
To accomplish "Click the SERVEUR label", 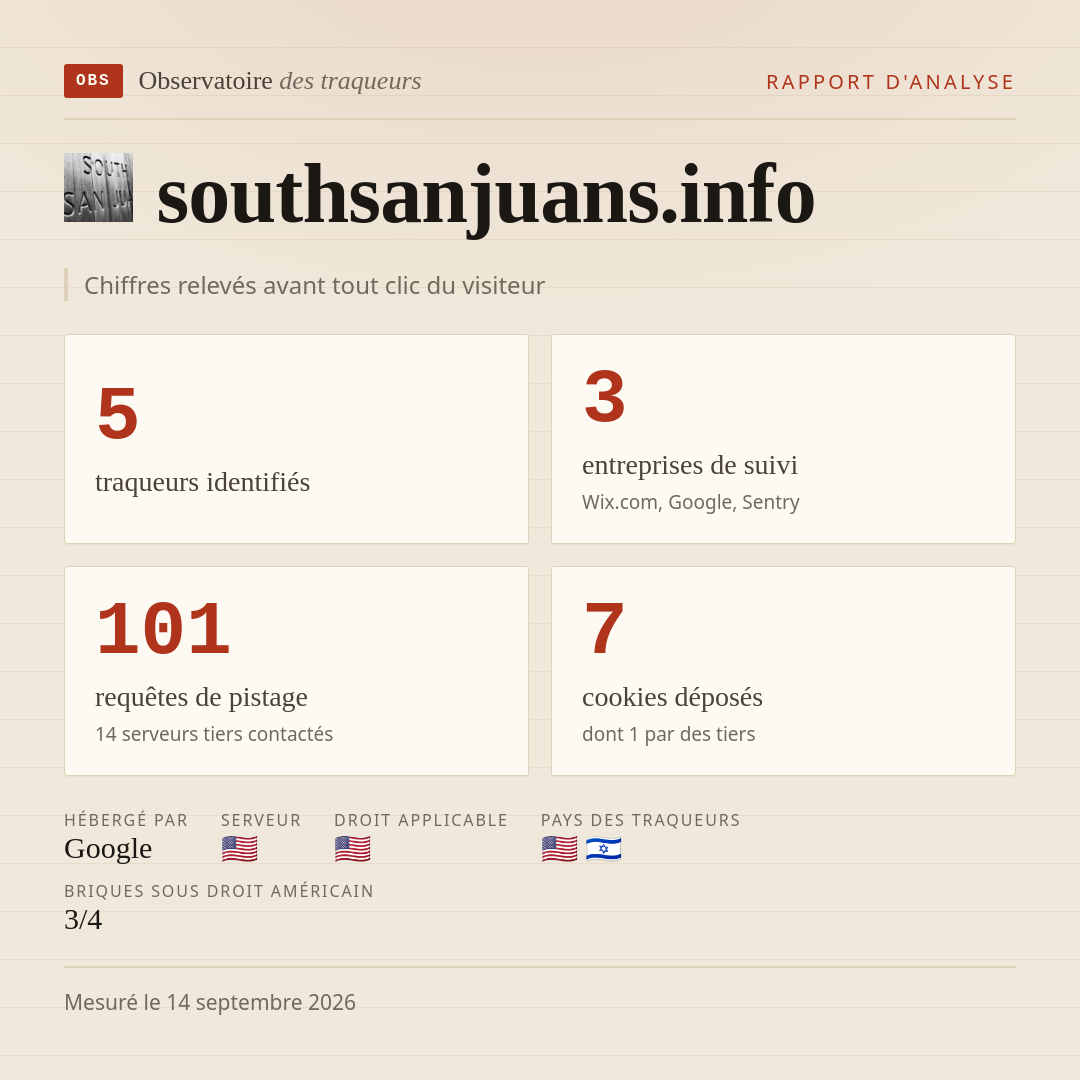I will pos(261,820).
